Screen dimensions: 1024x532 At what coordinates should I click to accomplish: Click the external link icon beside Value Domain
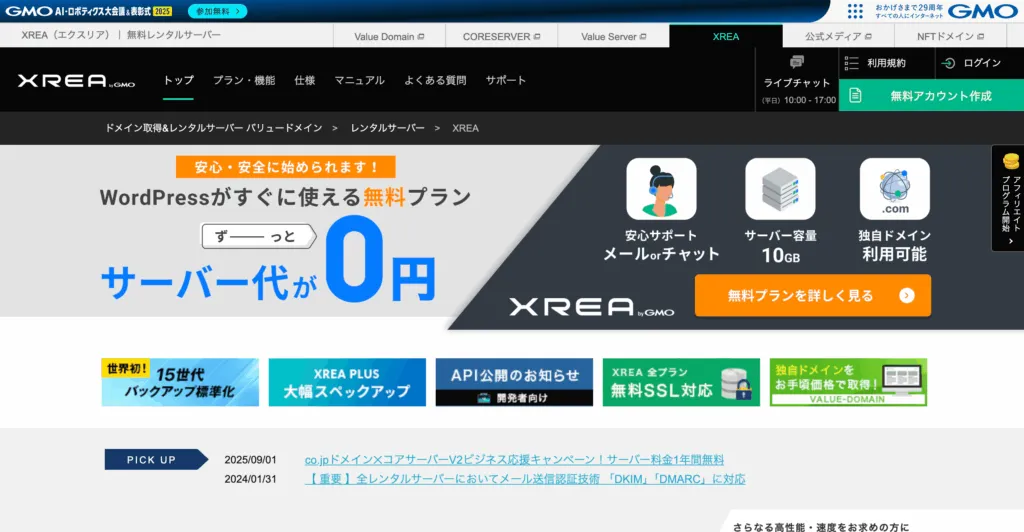pos(421,37)
